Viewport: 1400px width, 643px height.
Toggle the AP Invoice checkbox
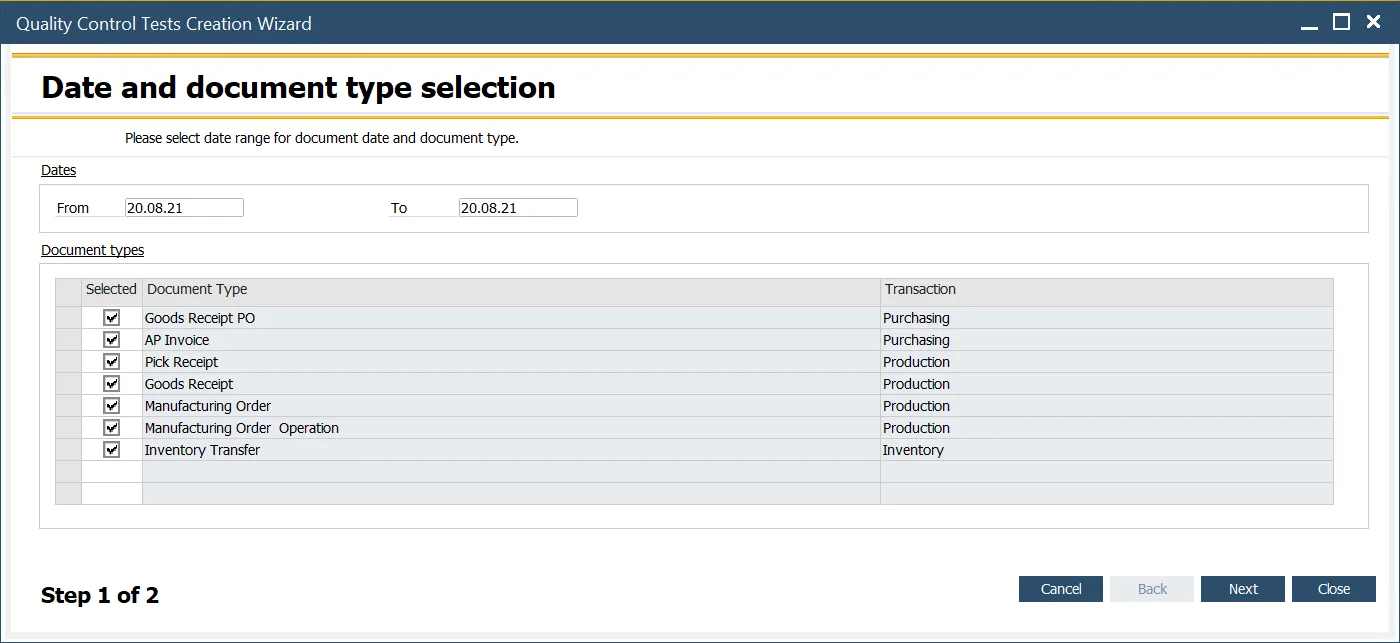point(111,340)
